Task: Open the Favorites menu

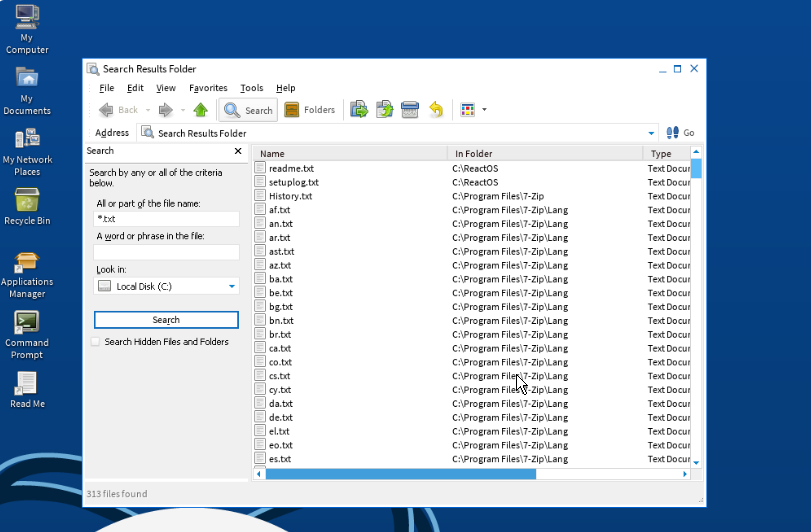Action: click(208, 88)
